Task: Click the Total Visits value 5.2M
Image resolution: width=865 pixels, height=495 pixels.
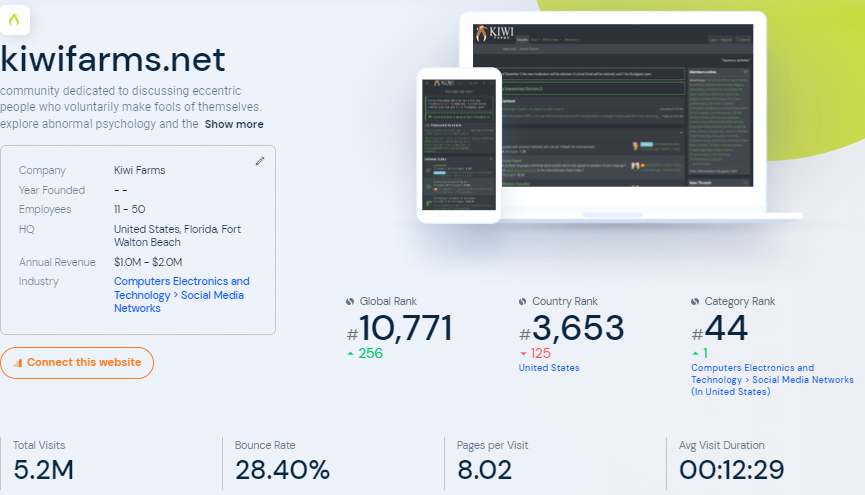Action: tap(44, 470)
